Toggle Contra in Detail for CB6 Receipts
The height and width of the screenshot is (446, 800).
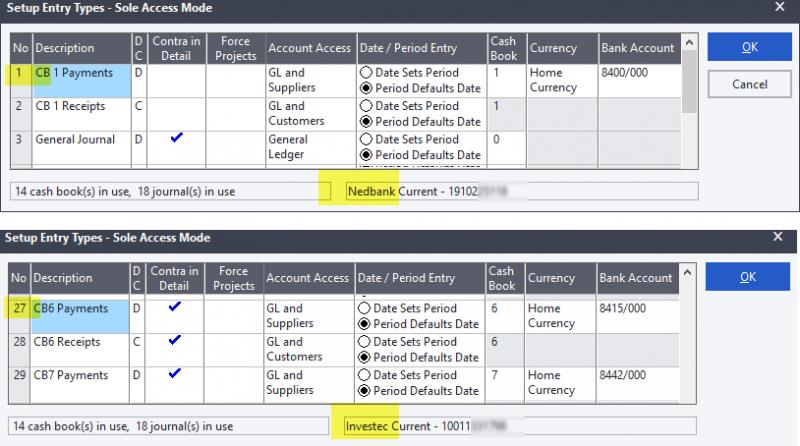click(x=176, y=342)
